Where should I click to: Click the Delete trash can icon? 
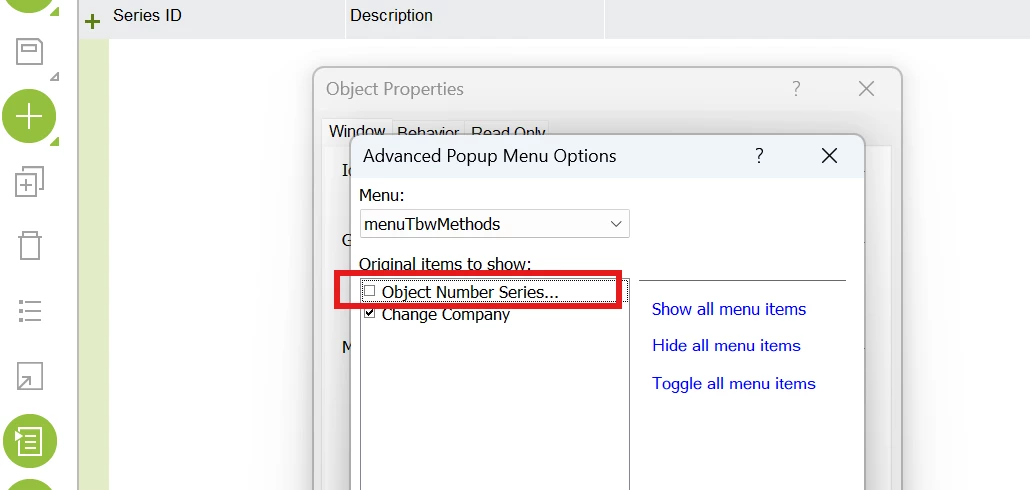coord(30,245)
